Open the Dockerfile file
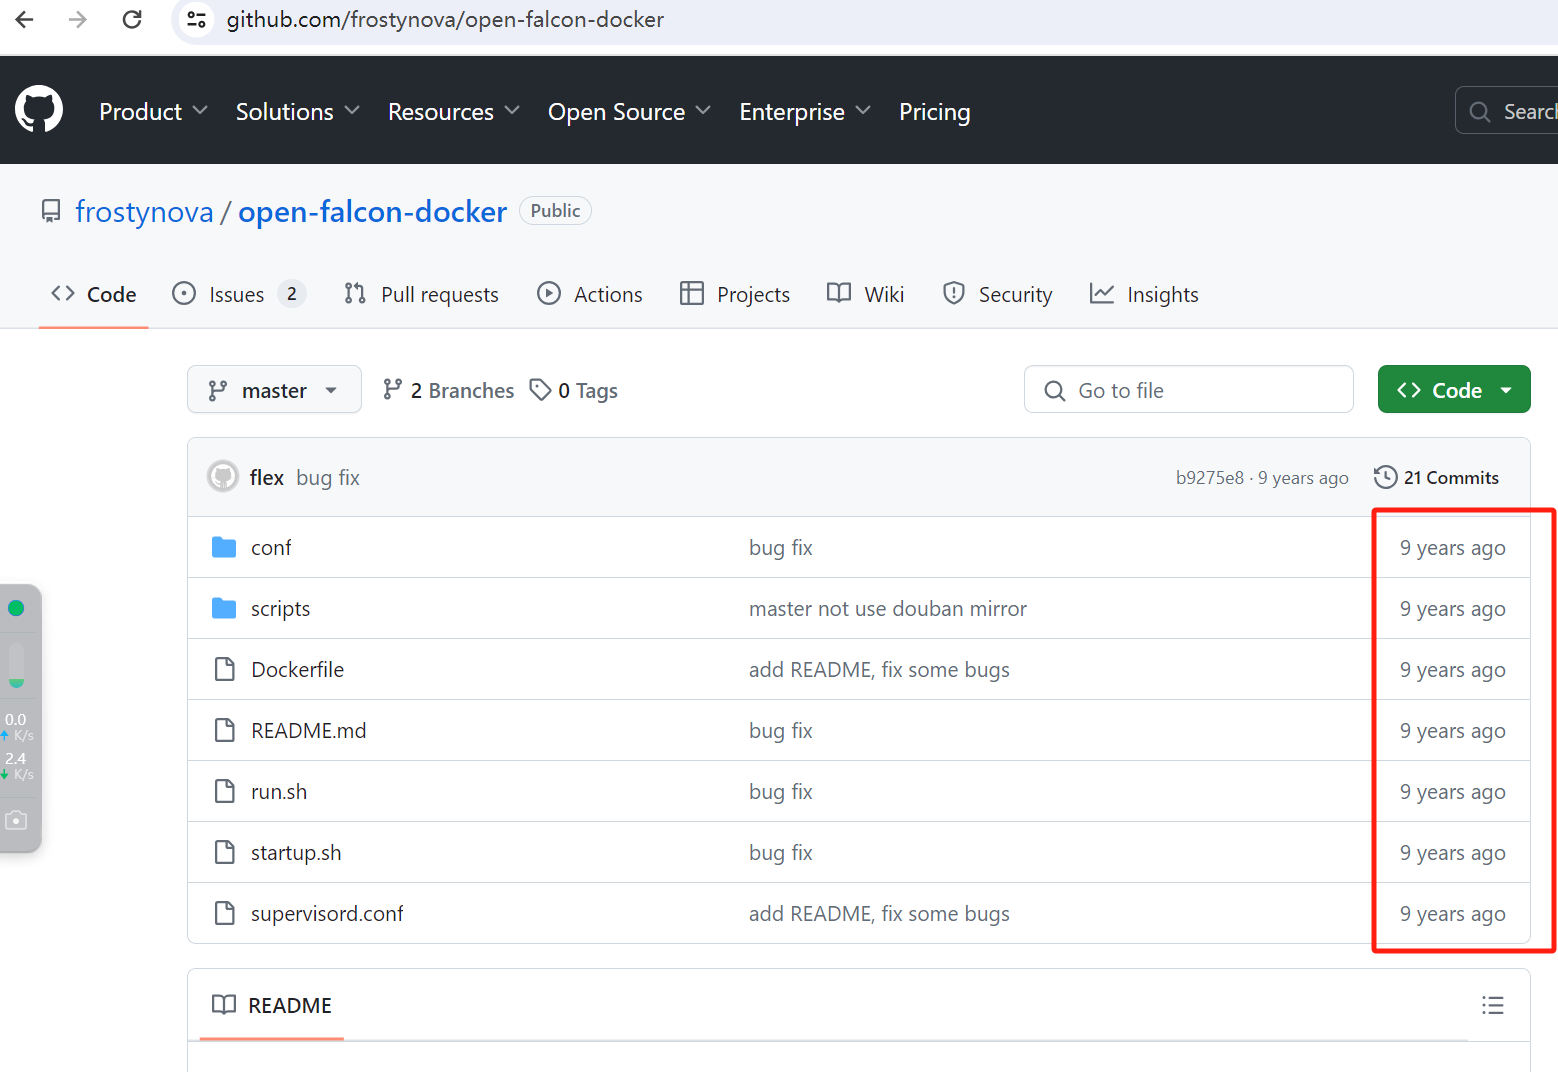1558x1072 pixels. click(297, 669)
